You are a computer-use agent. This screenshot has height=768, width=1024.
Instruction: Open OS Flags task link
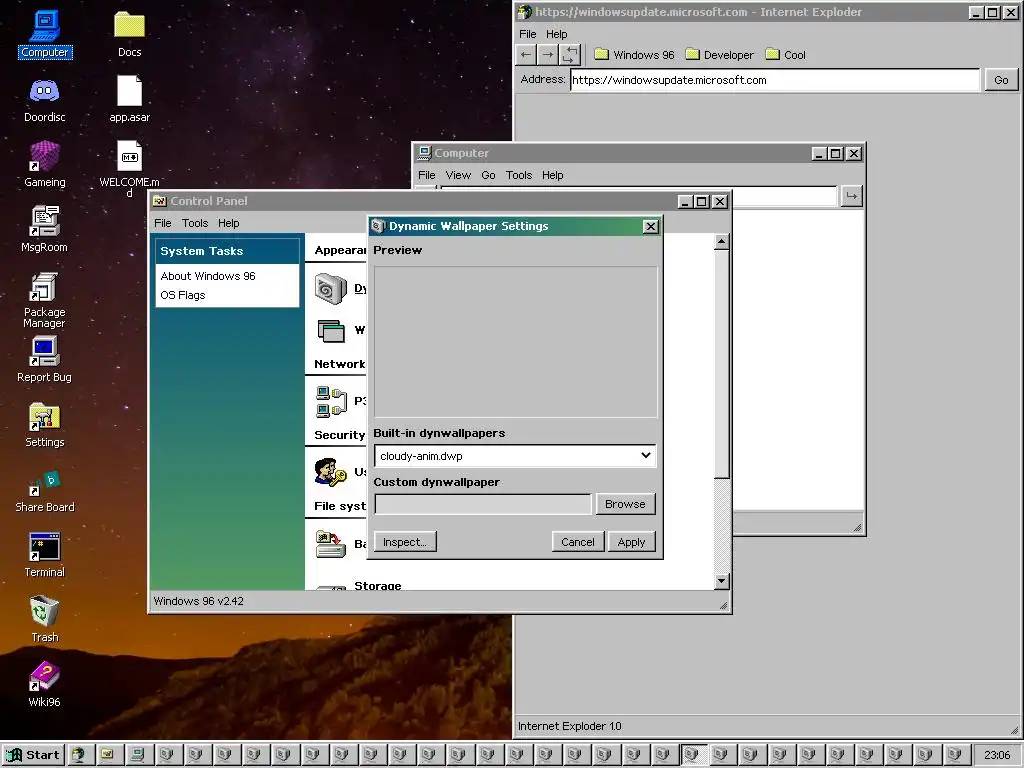coord(183,295)
